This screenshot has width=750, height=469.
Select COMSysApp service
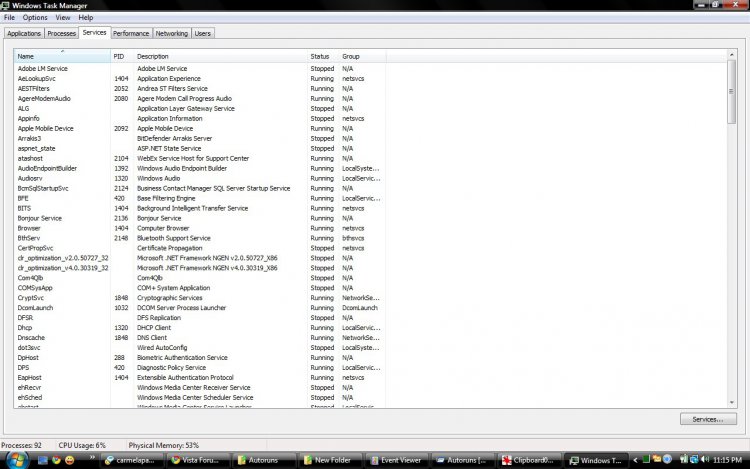coord(35,288)
